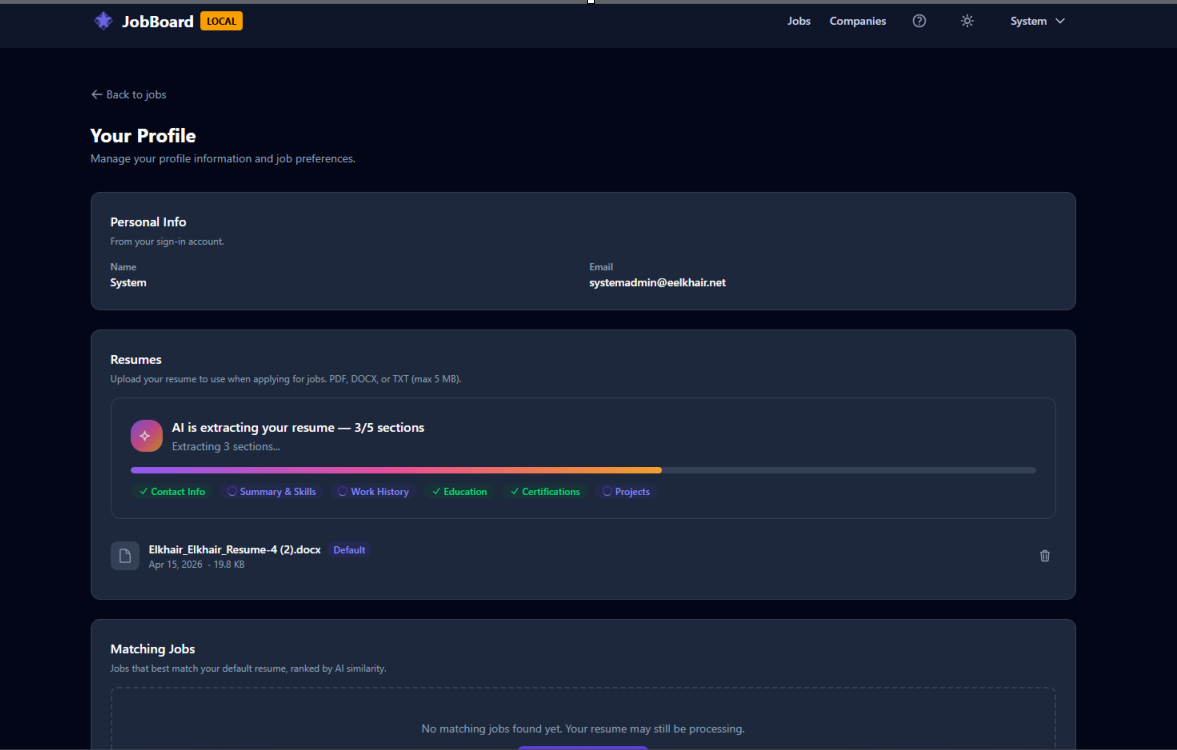Screen dimensions: 1177x750
Task: Open the help question mark icon
Action: coord(919,21)
